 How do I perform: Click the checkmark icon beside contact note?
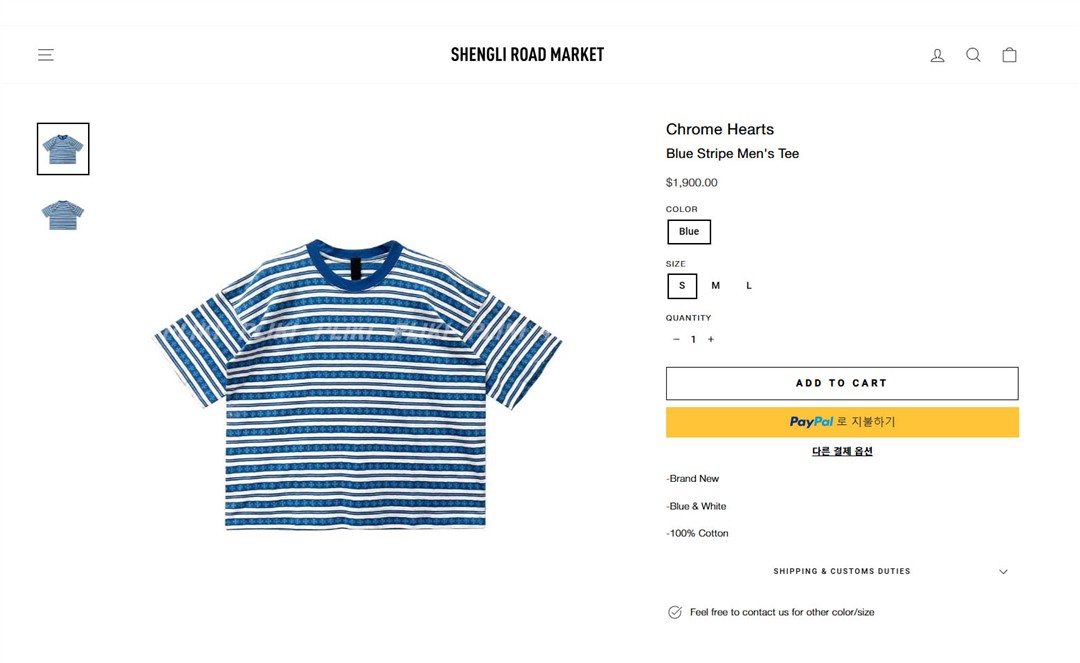675,612
